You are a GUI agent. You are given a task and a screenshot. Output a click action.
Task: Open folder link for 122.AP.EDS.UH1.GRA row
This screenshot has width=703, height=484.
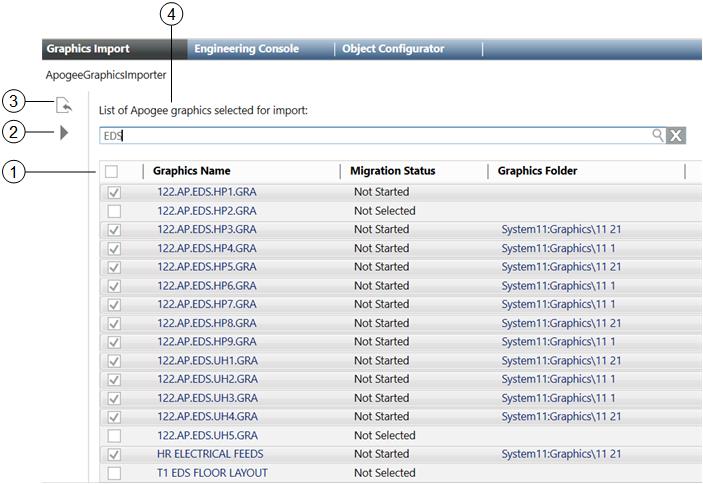coord(561,361)
